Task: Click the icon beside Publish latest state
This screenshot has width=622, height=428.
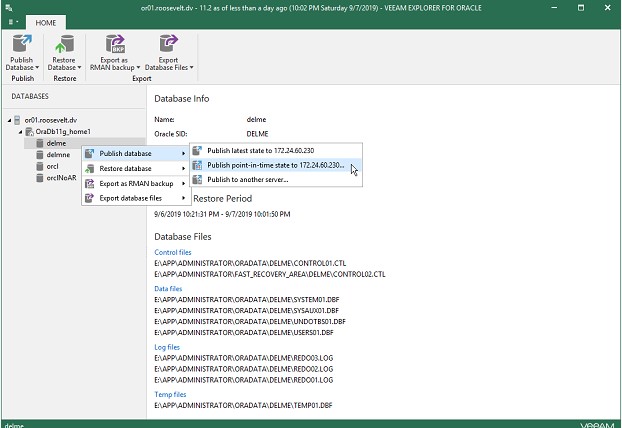Action: pos(197,150)
